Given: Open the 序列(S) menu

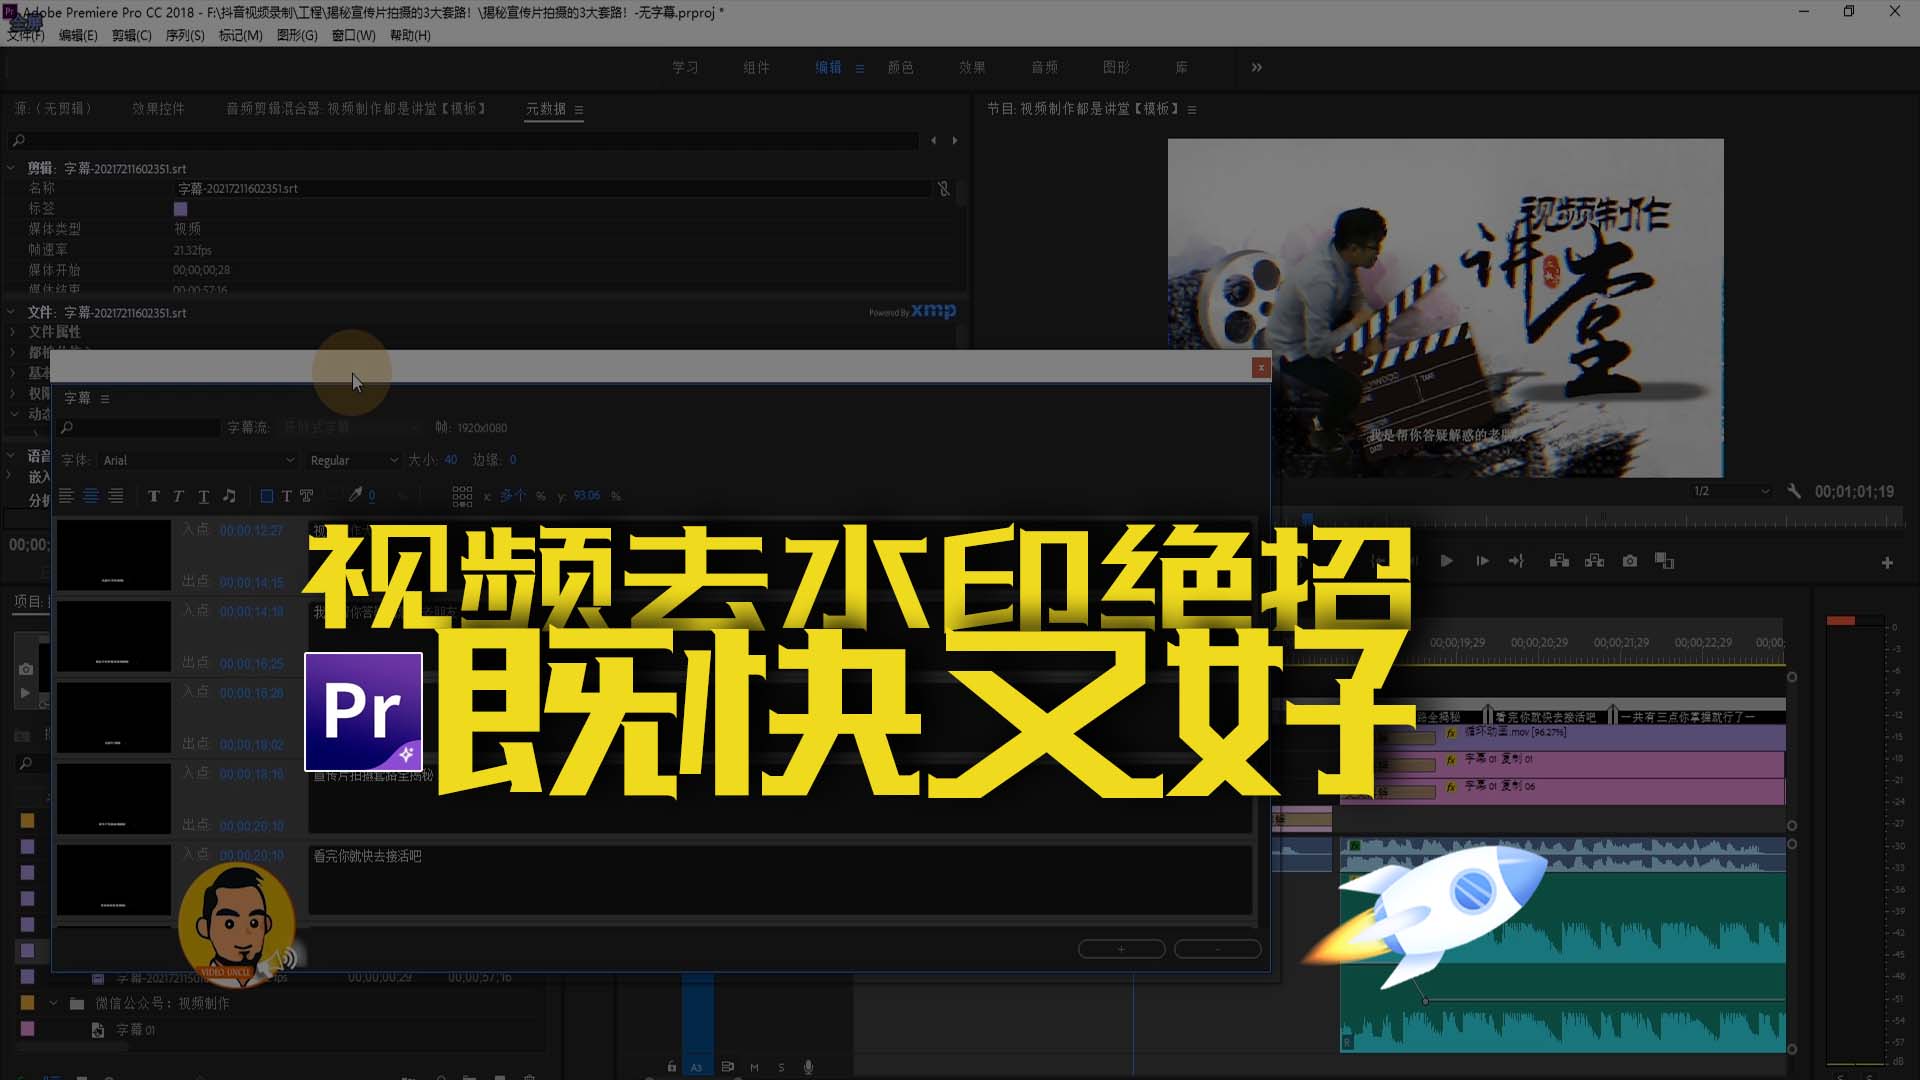Looking at the screenshot, I should (x=185, y=35).
